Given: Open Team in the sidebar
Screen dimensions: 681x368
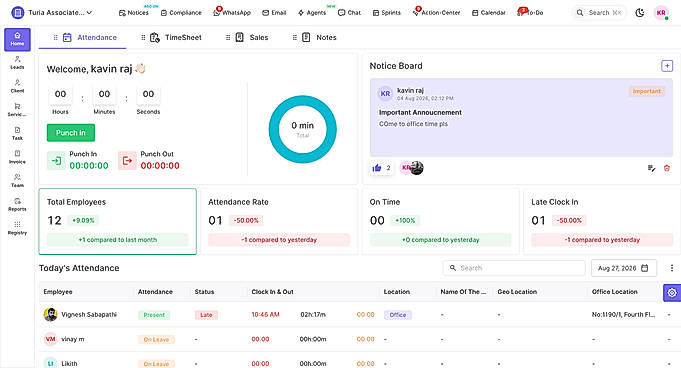Looking at the screenshot, I should click(x=17, y=180).
